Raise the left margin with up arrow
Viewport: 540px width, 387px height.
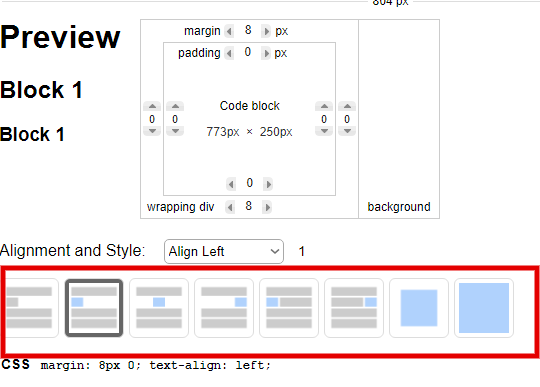[152, 106]
